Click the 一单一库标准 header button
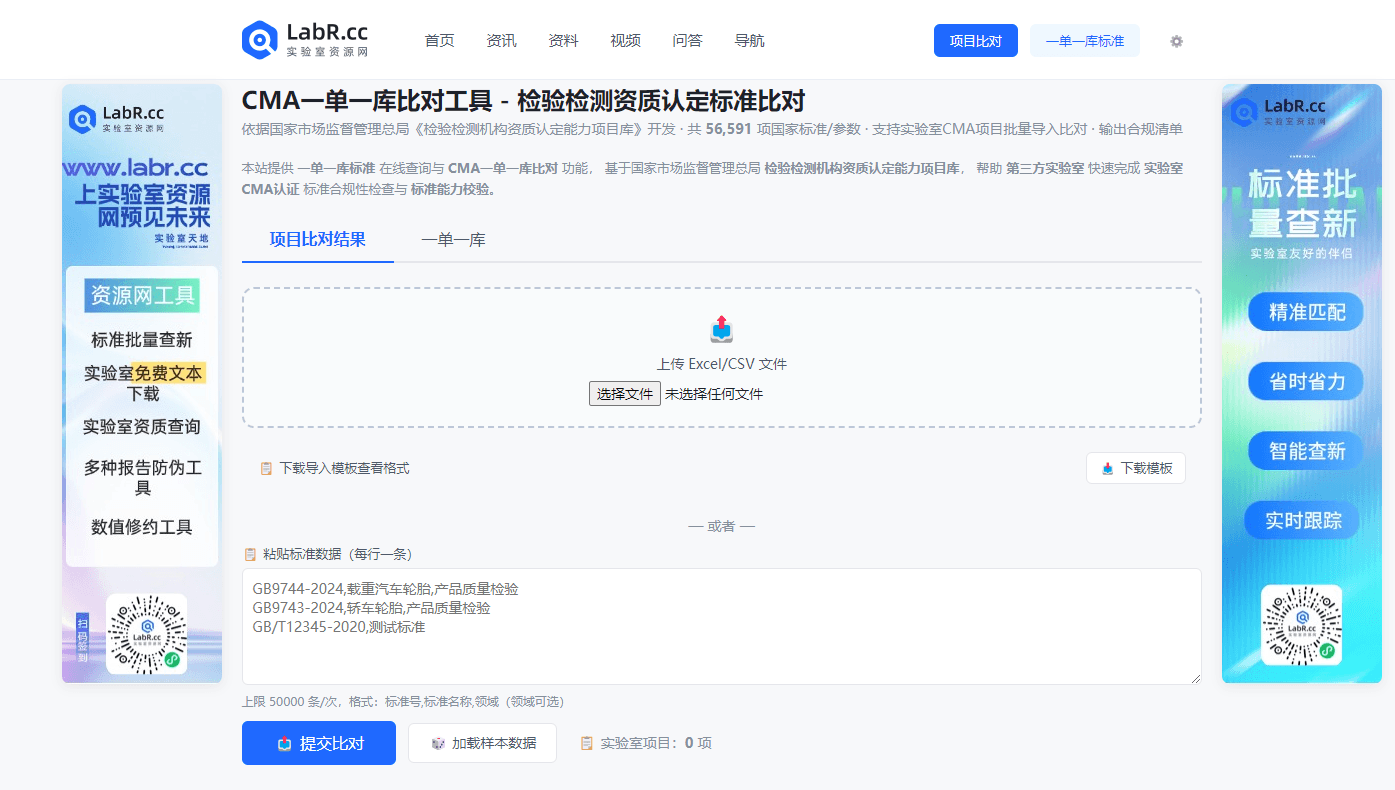 pyautogui.click(x=1085, y=41)
